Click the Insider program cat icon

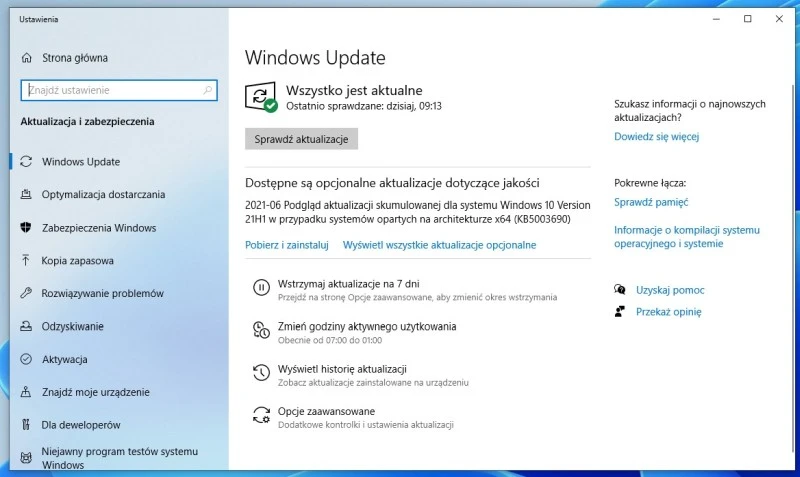click(26, 458)
